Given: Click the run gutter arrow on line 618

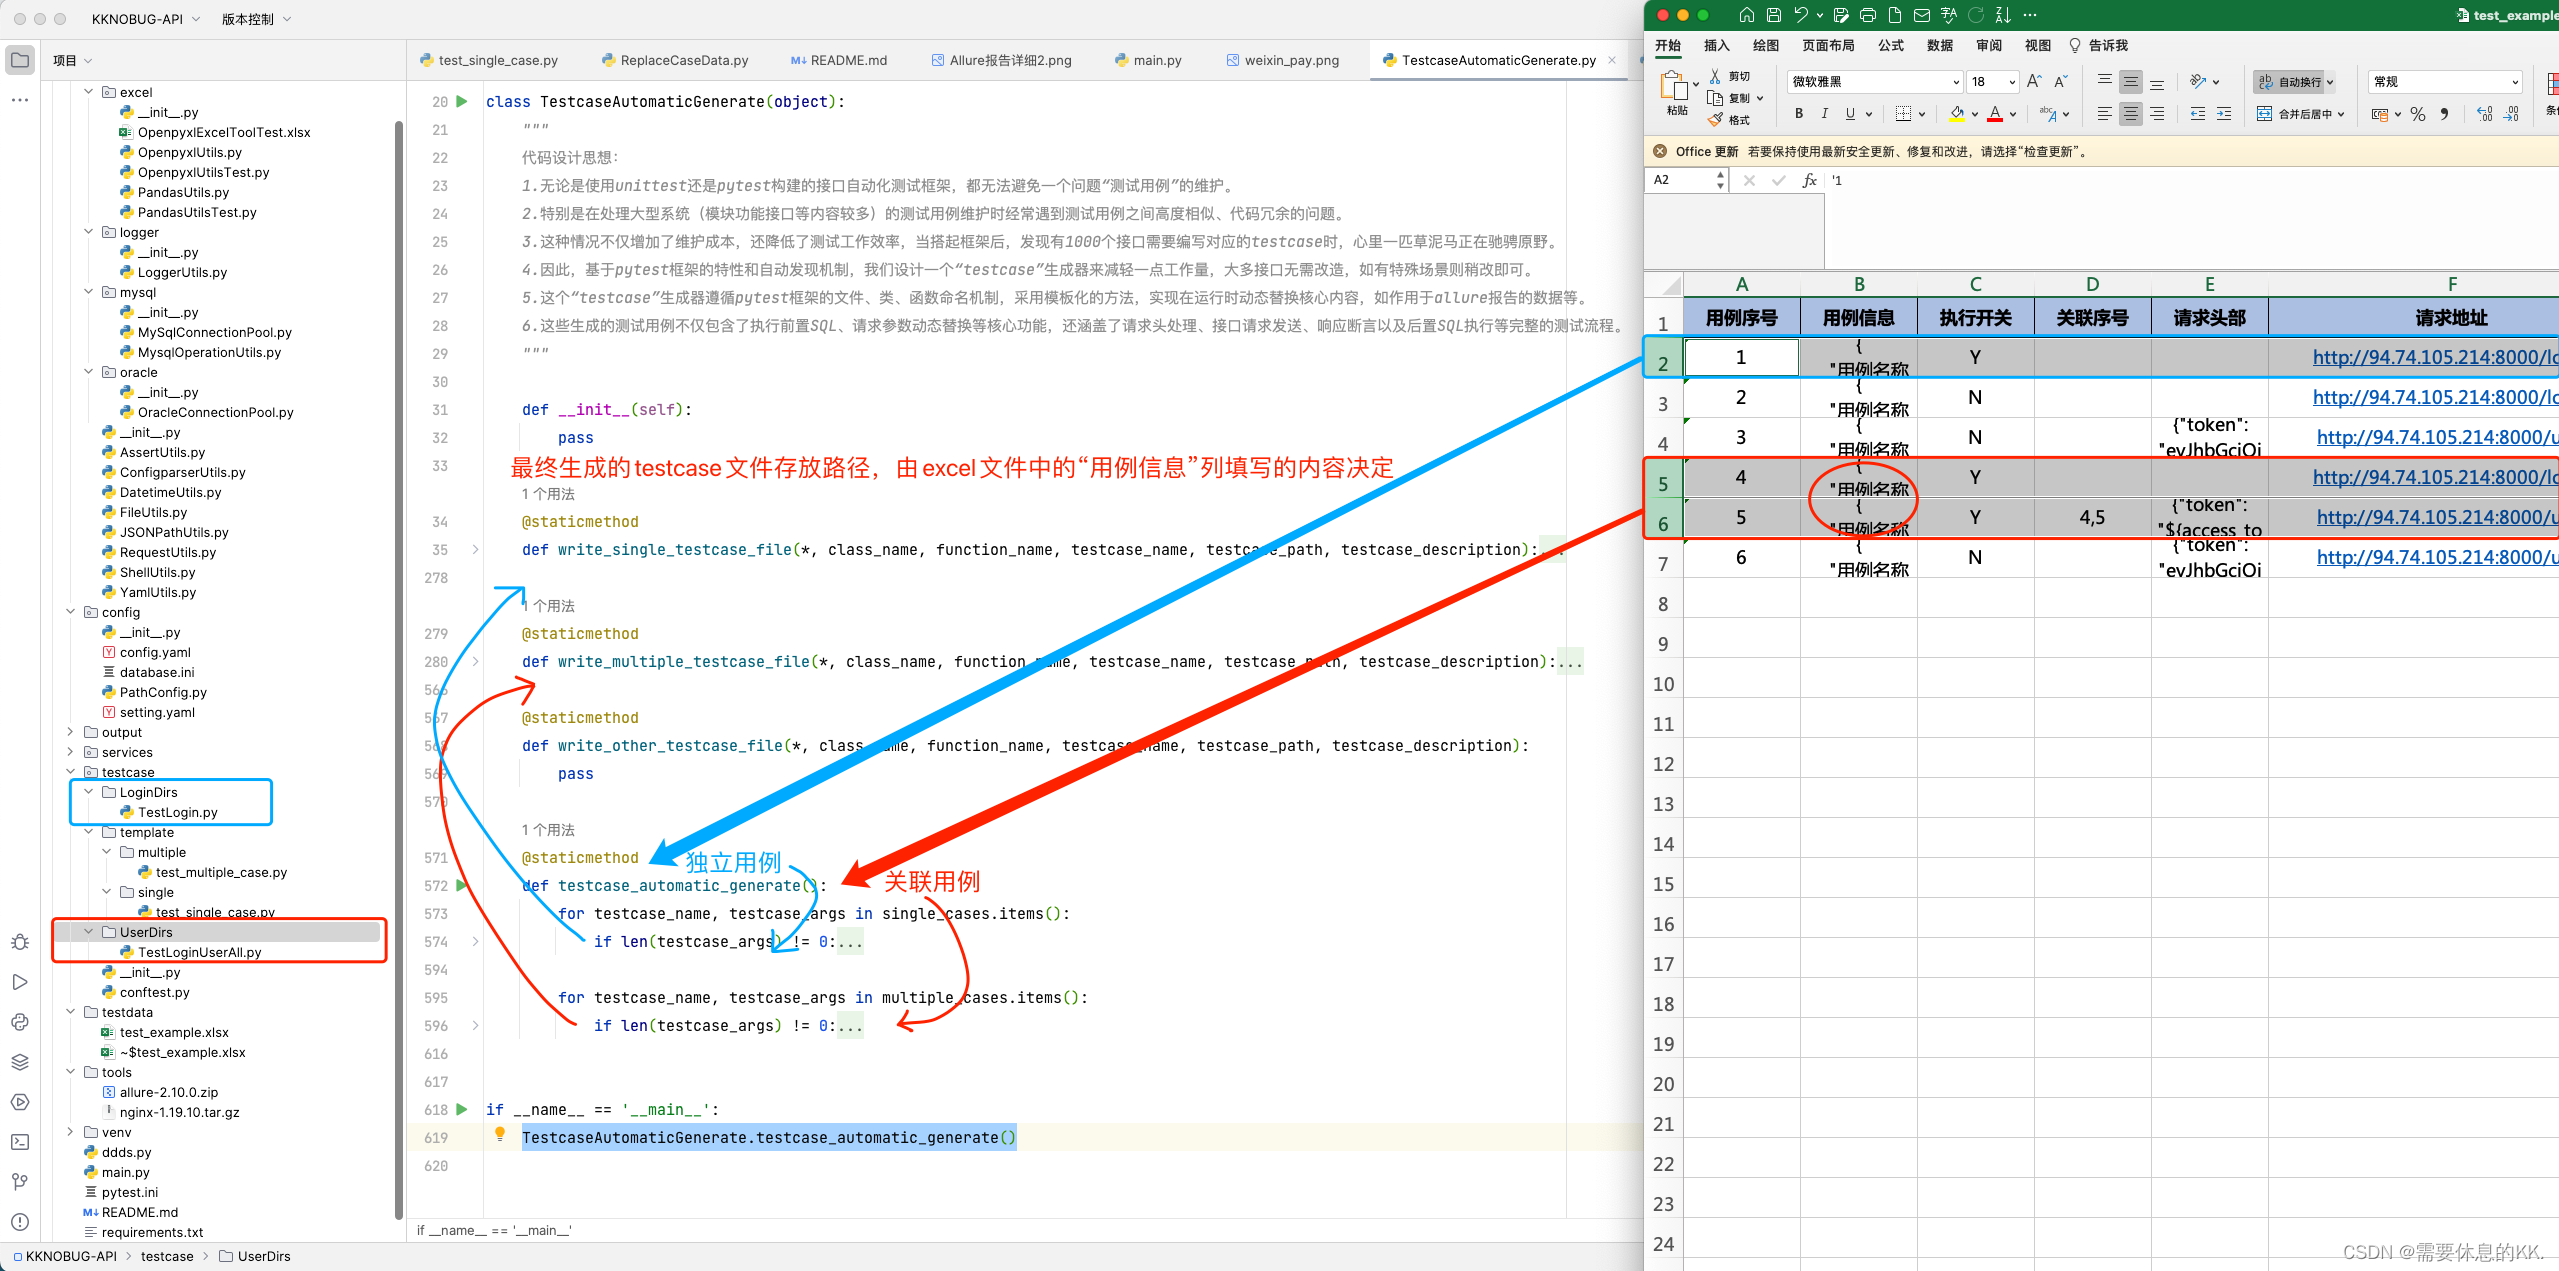Looking at the screenshot, I should pos(462,1109).
